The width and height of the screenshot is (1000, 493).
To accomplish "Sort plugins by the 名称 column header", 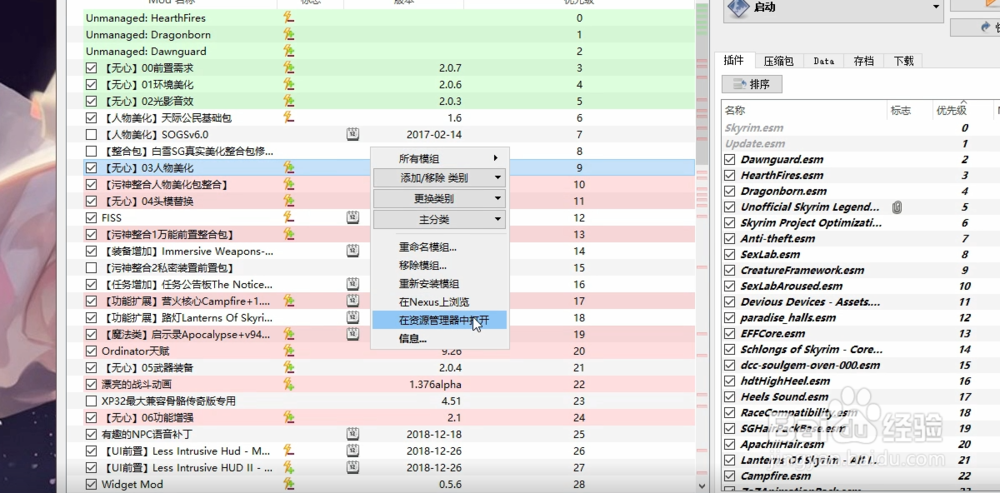I will (x=804, y=110).
